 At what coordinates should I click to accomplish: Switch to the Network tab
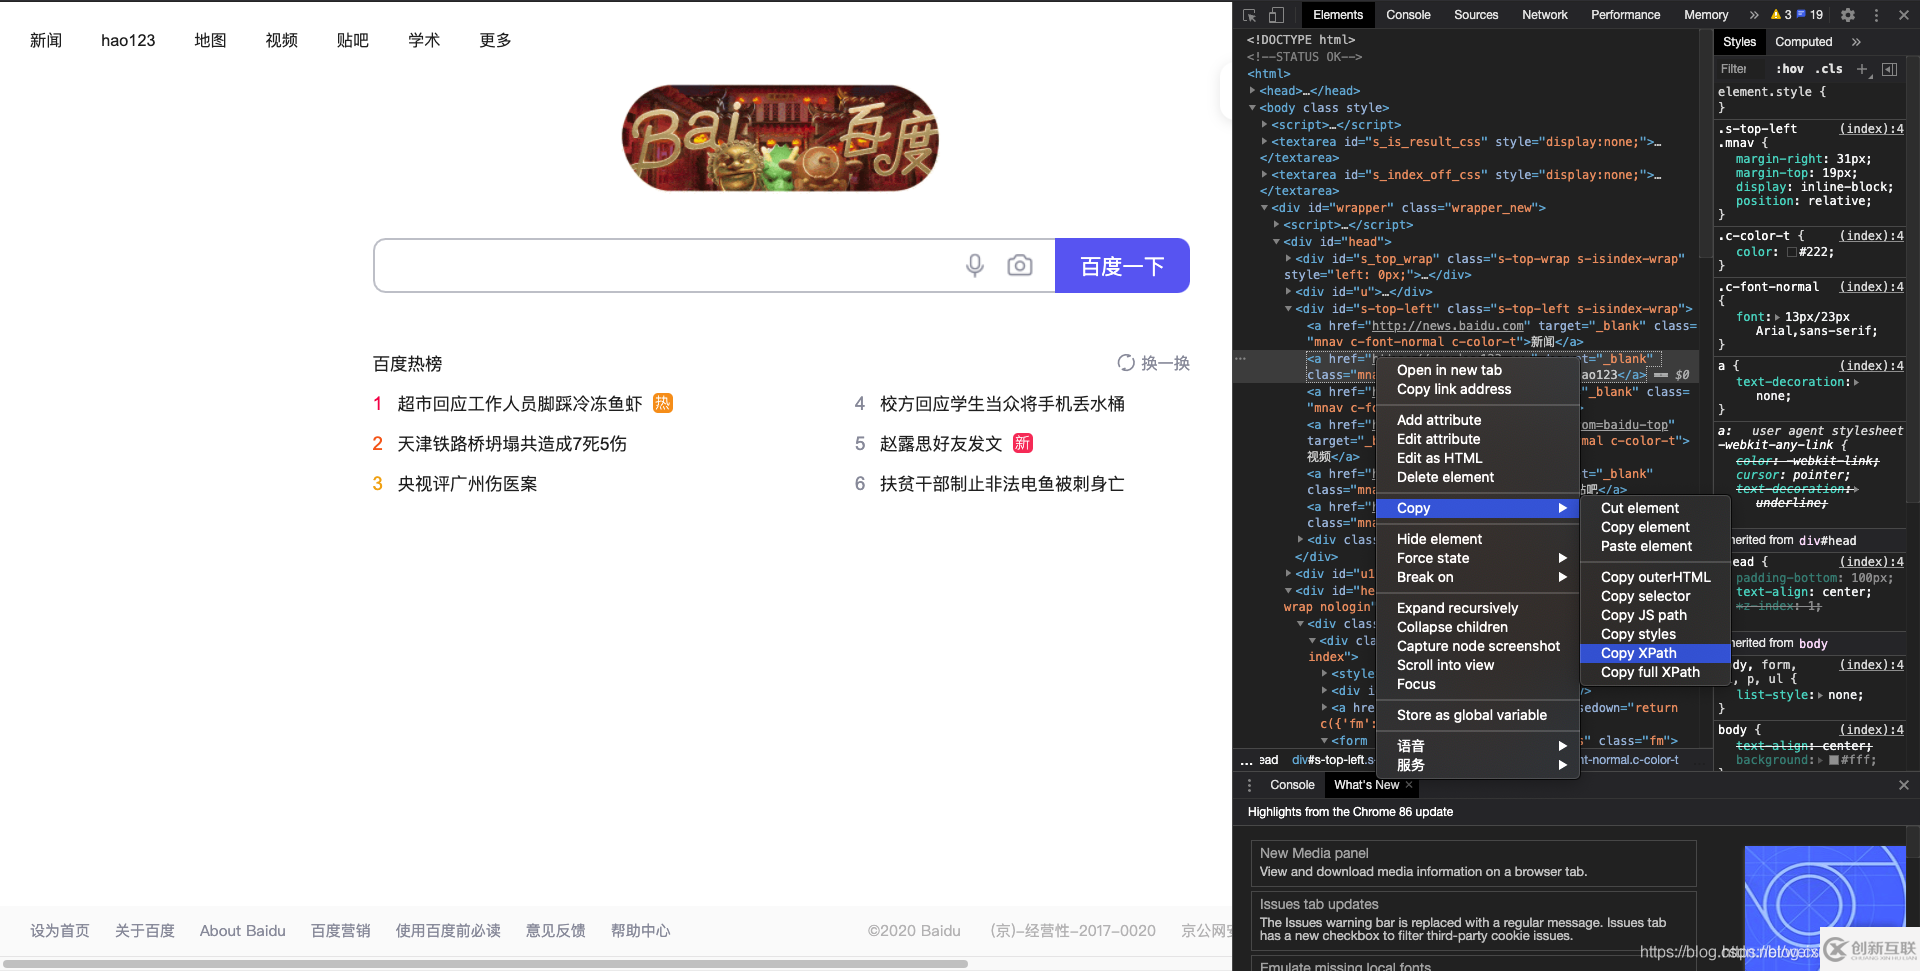click(1544, 15)
